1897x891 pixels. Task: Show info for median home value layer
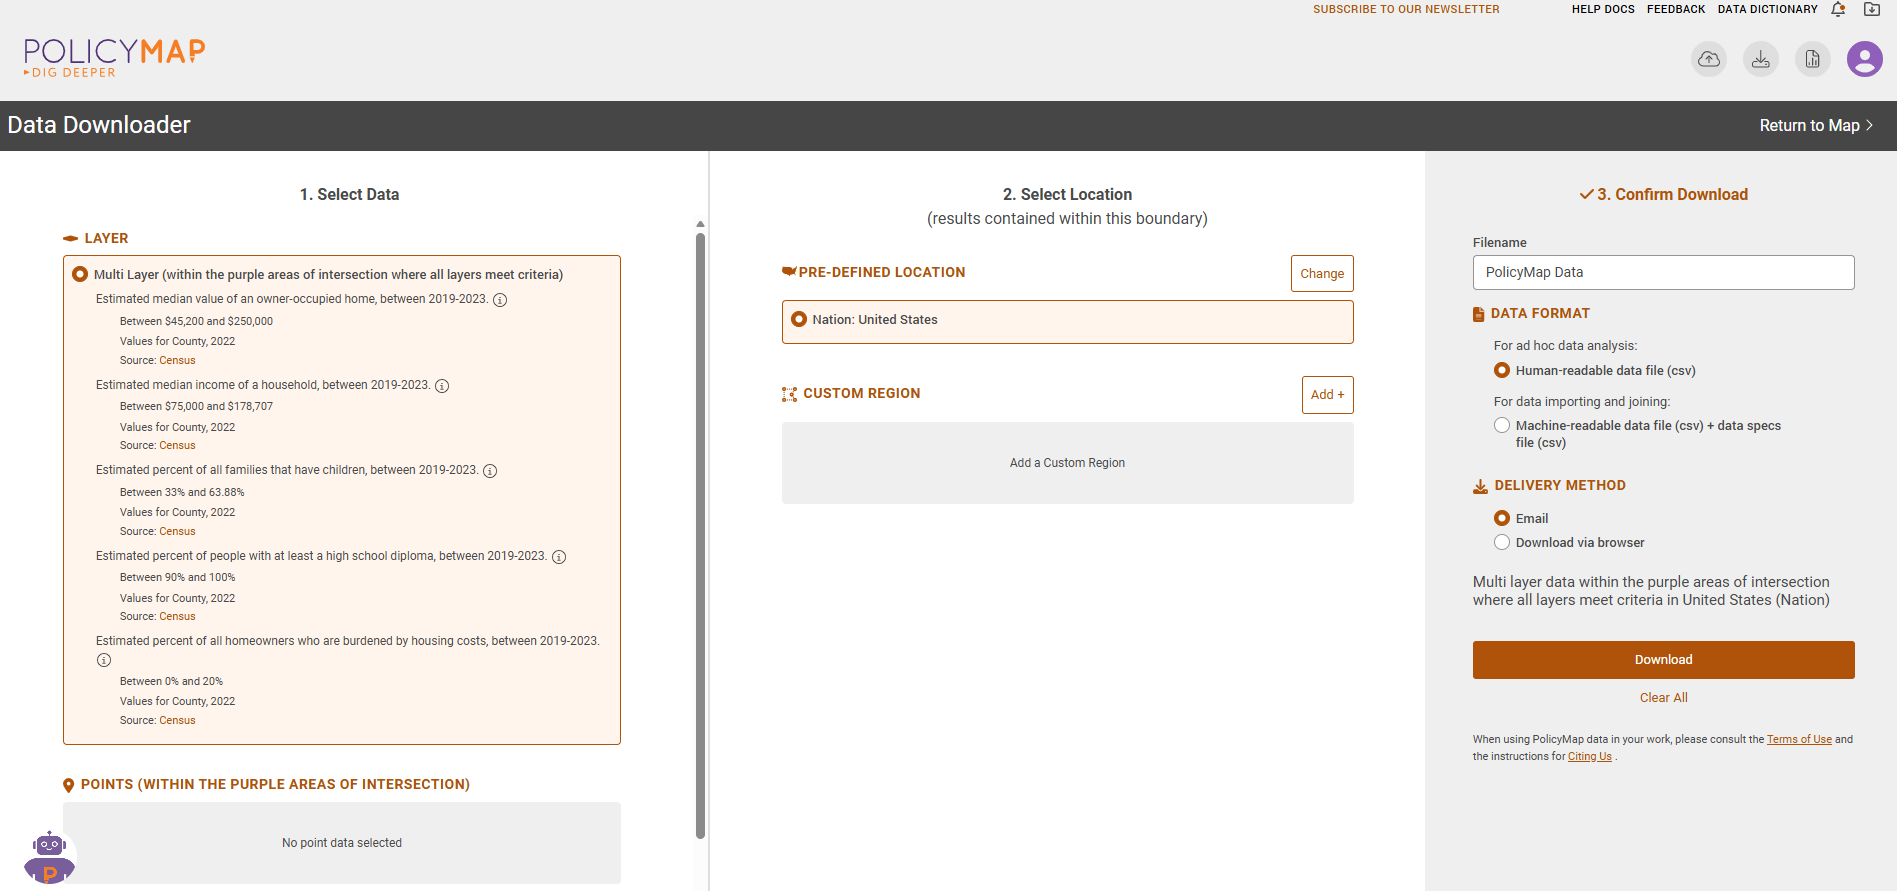tap(500, 300)
